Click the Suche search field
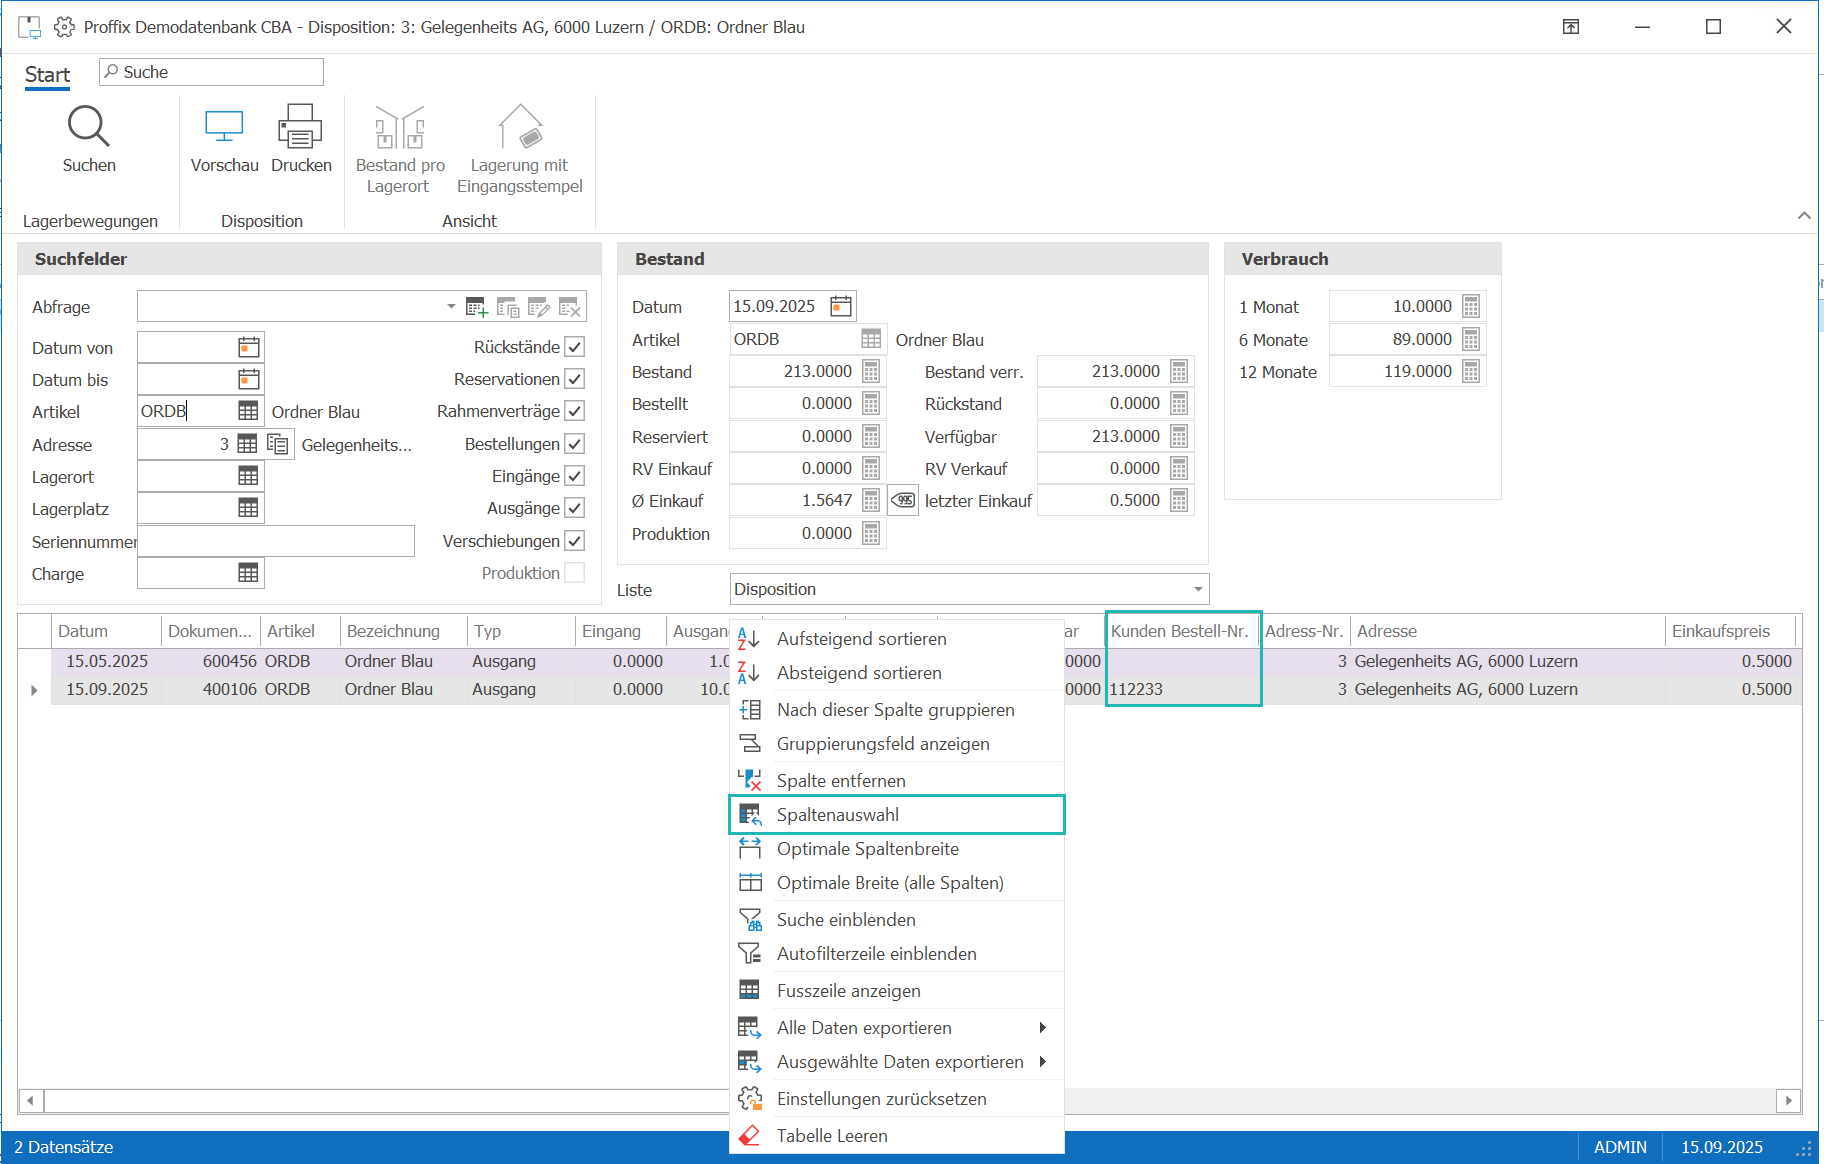 click(211, 72)
